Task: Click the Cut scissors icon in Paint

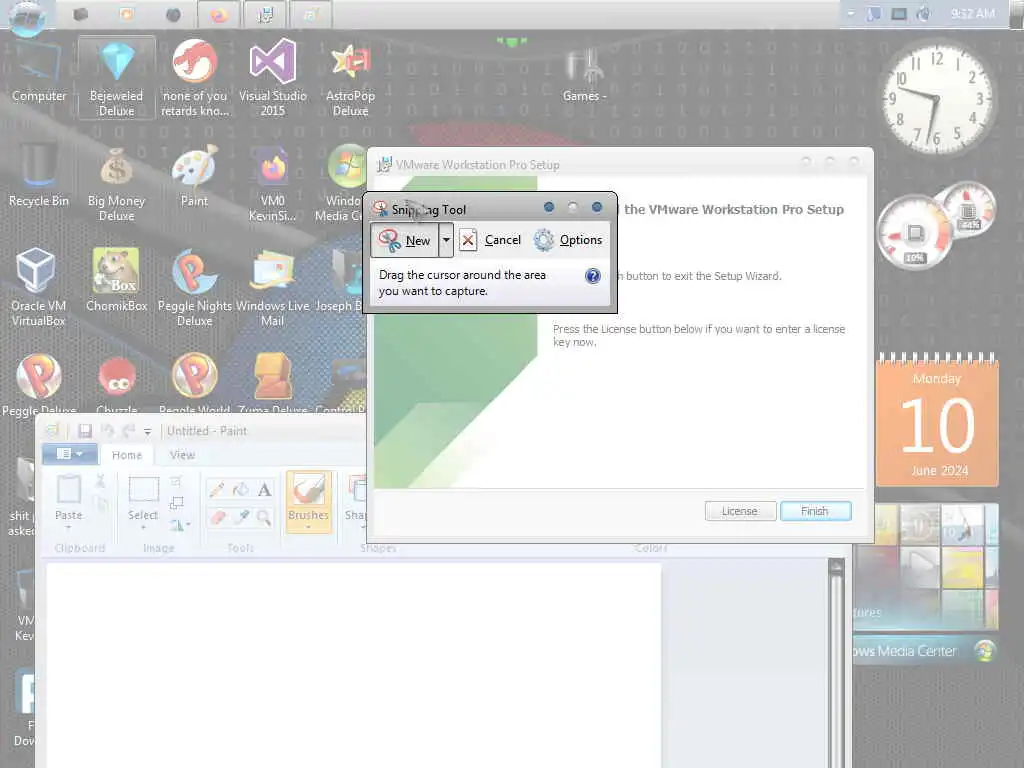Action: (101, 482)
